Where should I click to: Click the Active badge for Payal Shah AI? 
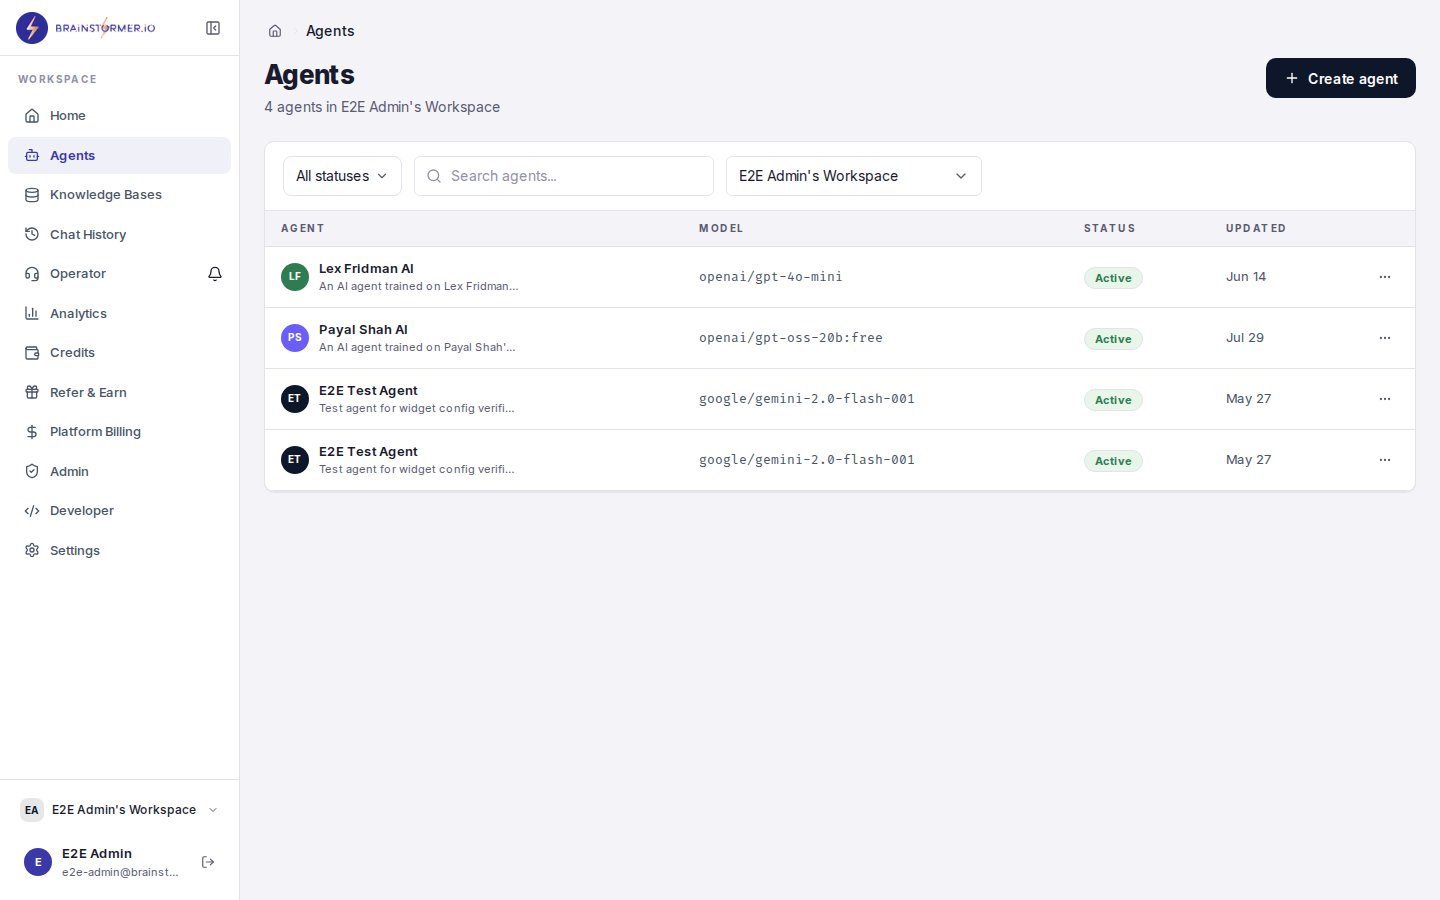[x=1113, y=339]
